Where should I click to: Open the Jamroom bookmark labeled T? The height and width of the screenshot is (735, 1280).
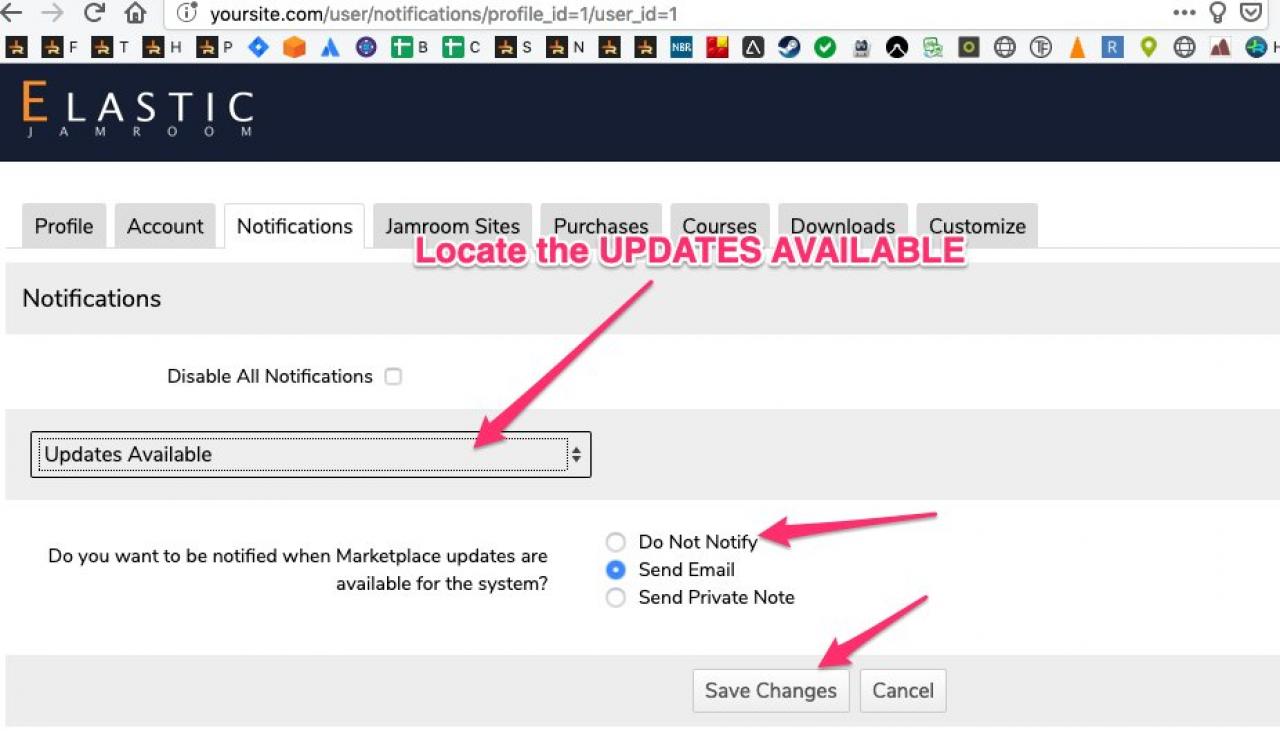pyautogui.click(x=110, y=47)
